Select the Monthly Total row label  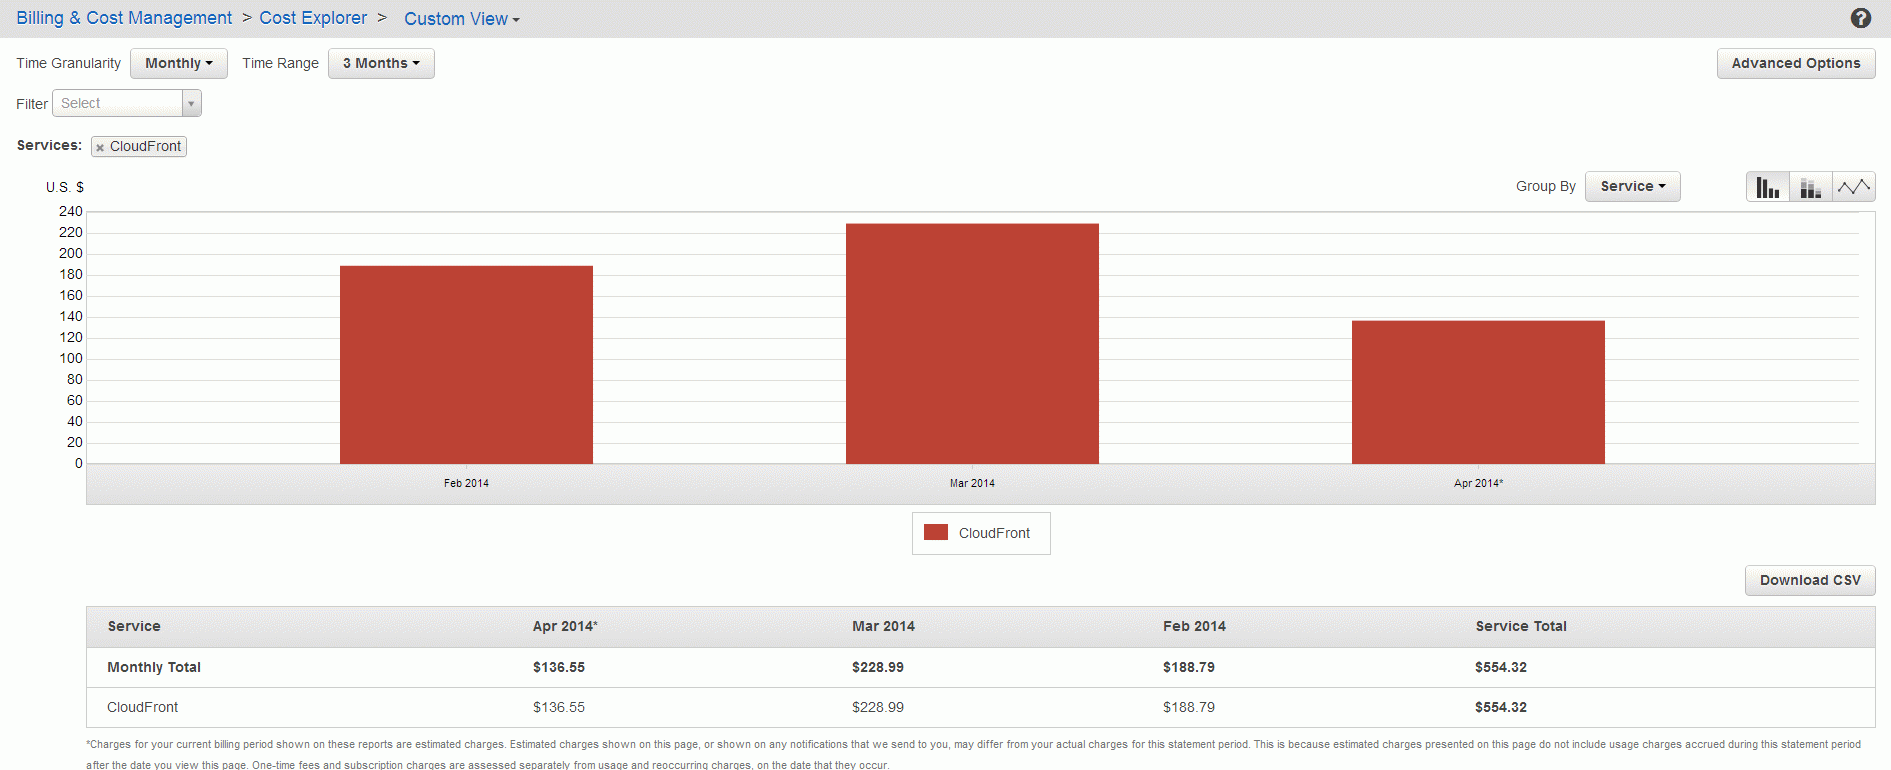pyautogui.click(x=154, y=667)
